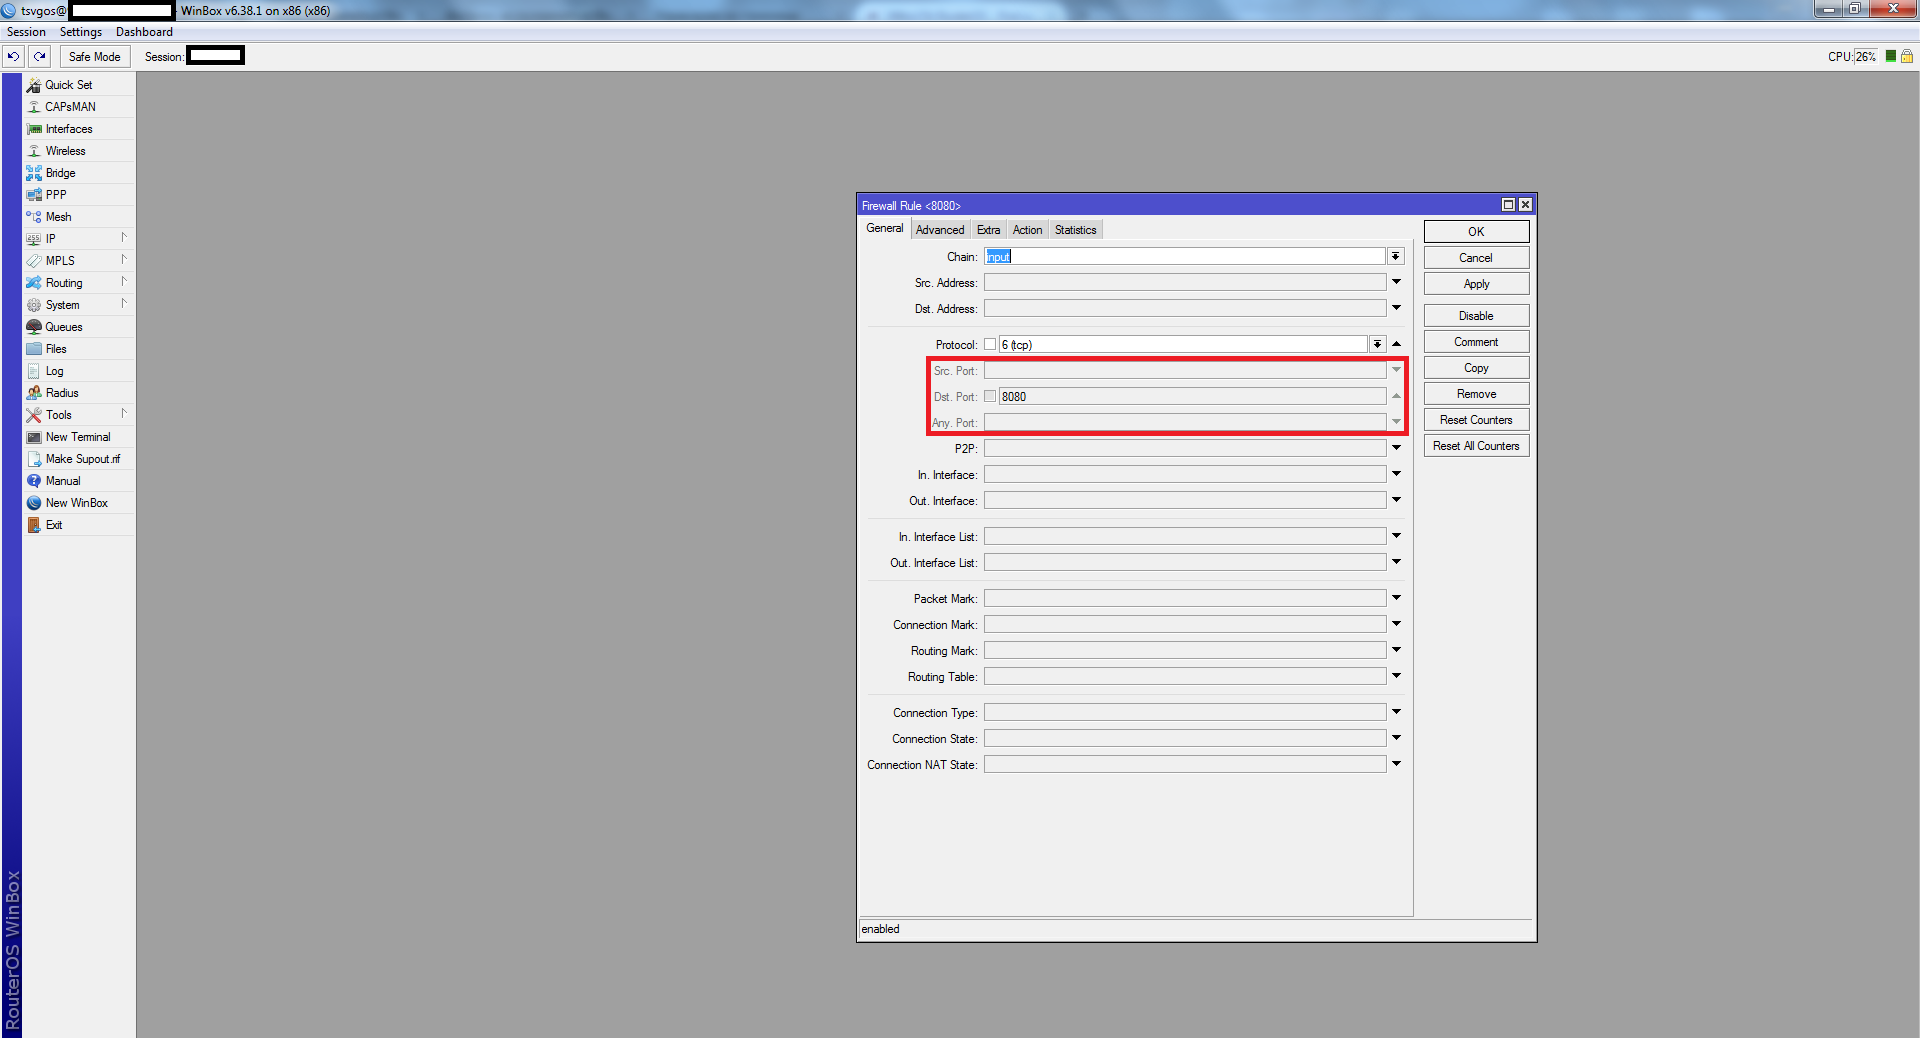Click the Reset Counters button
1920x1038 pixels.
coord(1476,420)
